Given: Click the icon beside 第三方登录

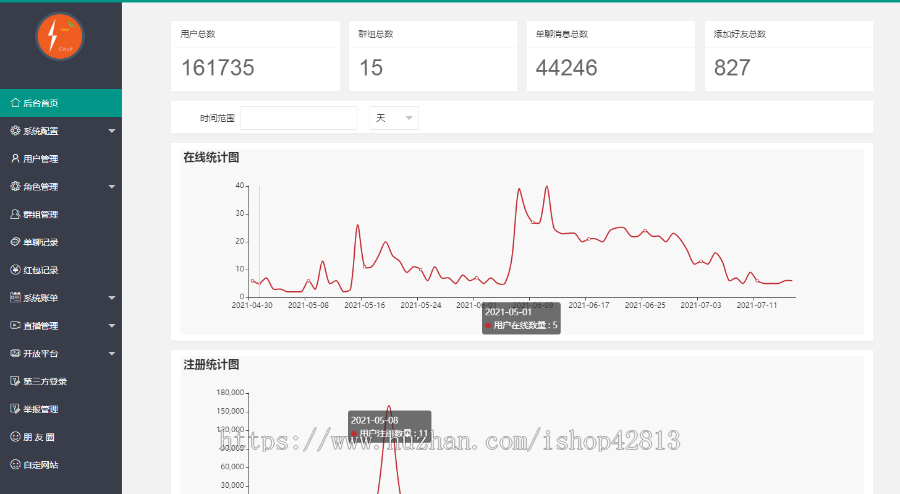Looking at the screenshot, I should click(x=15, y=381).
